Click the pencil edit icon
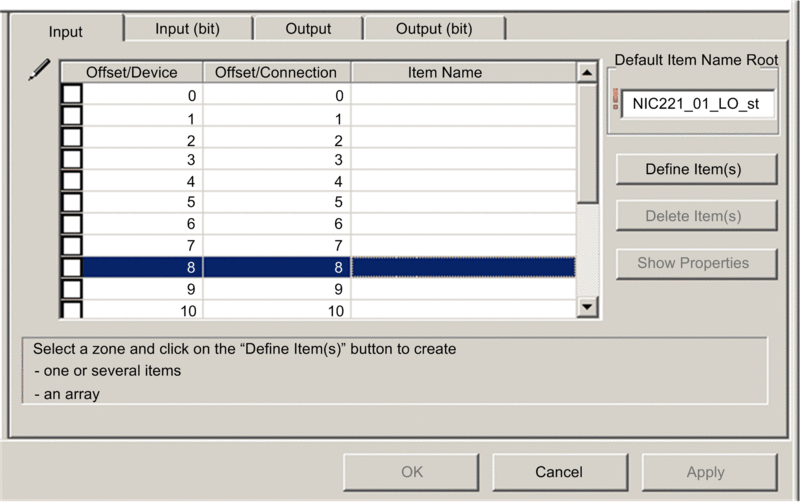The image size is (800, 502). point(39,70)
